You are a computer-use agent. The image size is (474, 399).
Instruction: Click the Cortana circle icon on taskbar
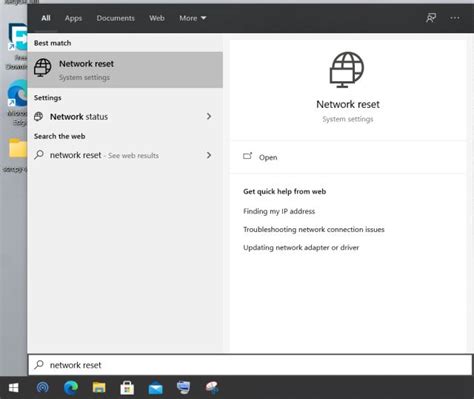42,388
